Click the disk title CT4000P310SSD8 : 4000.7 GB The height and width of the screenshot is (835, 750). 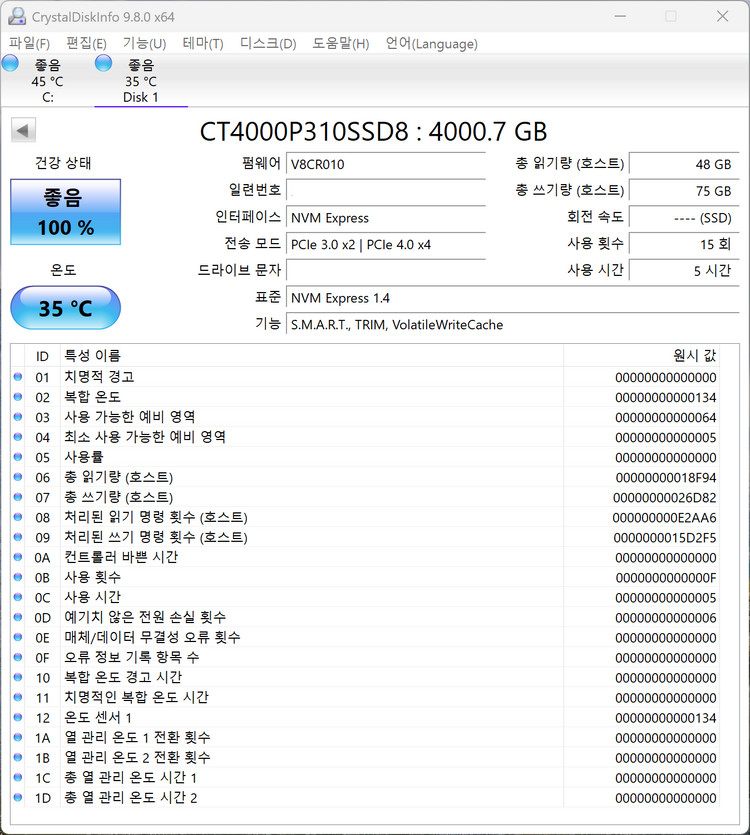[373, 132]
